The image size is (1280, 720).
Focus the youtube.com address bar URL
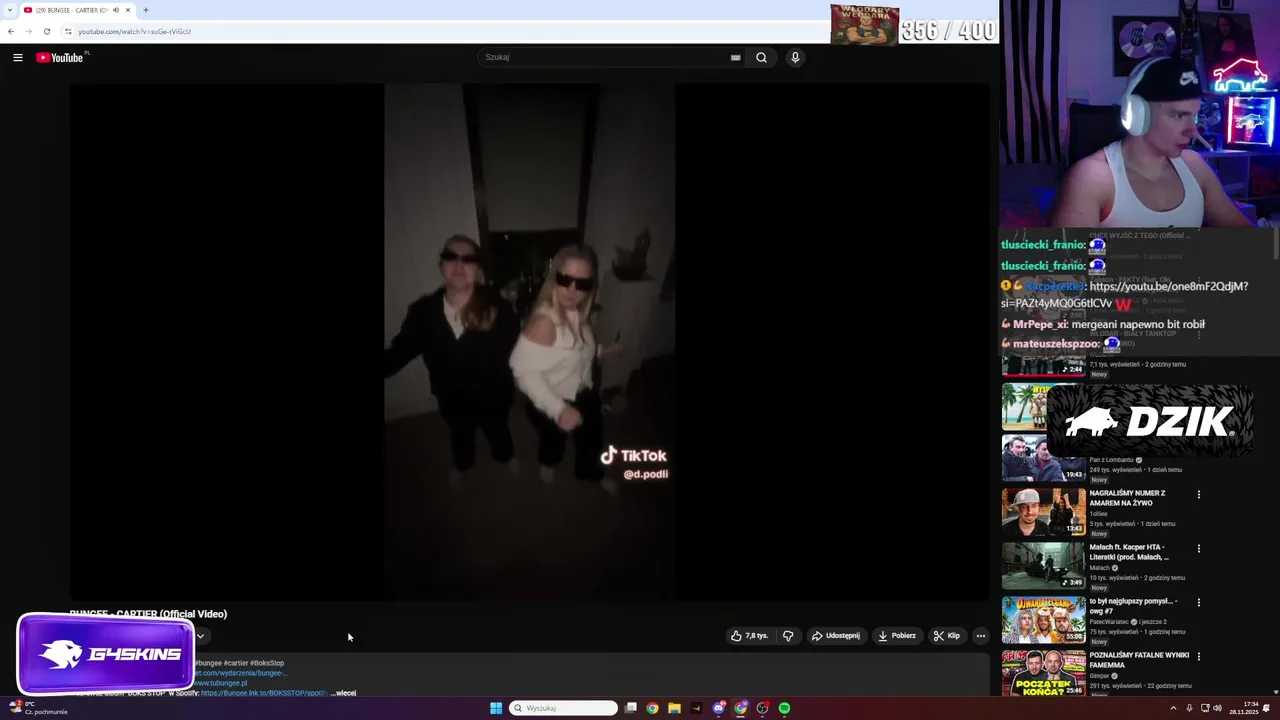134,31
